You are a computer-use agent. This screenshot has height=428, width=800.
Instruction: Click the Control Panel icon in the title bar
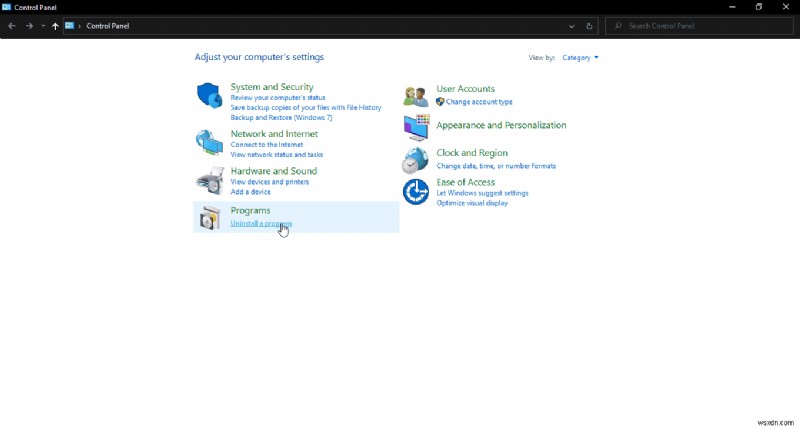(7, 7)
